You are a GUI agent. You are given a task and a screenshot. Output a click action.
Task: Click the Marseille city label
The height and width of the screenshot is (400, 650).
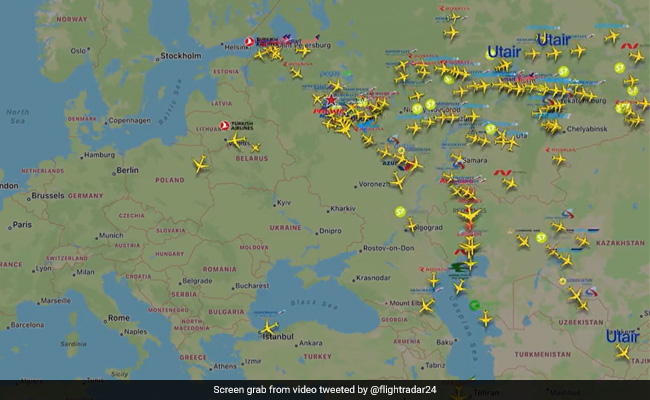click(56, 301)
